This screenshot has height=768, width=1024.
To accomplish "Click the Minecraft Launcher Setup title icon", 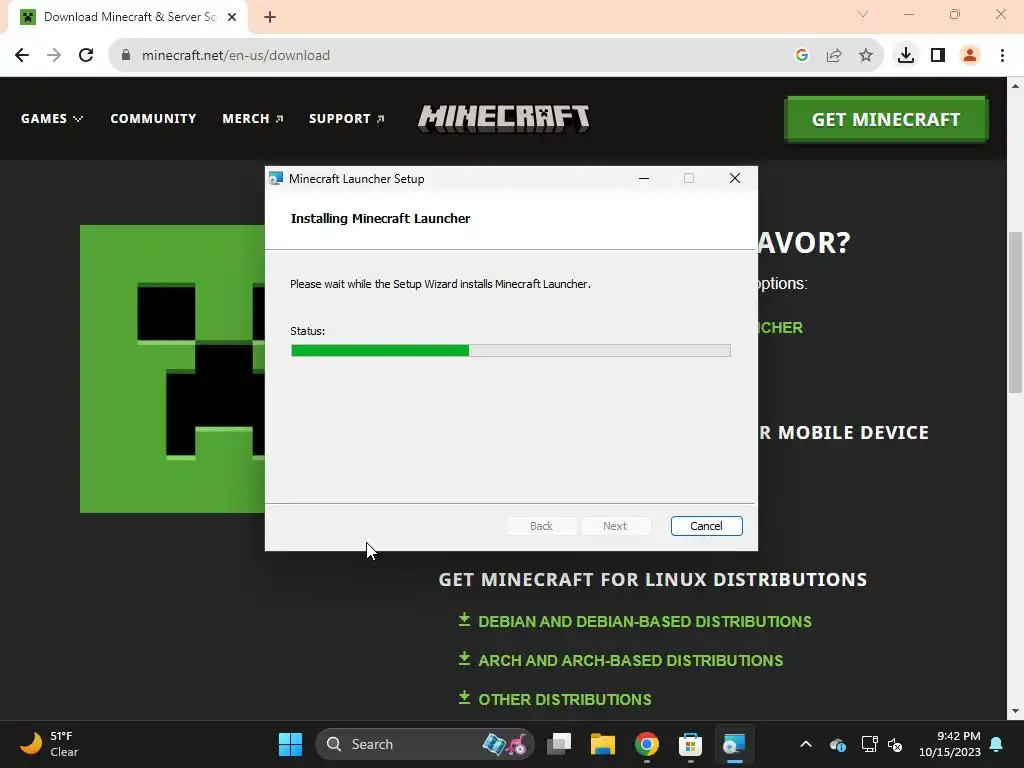I will [x=276, y=178].
